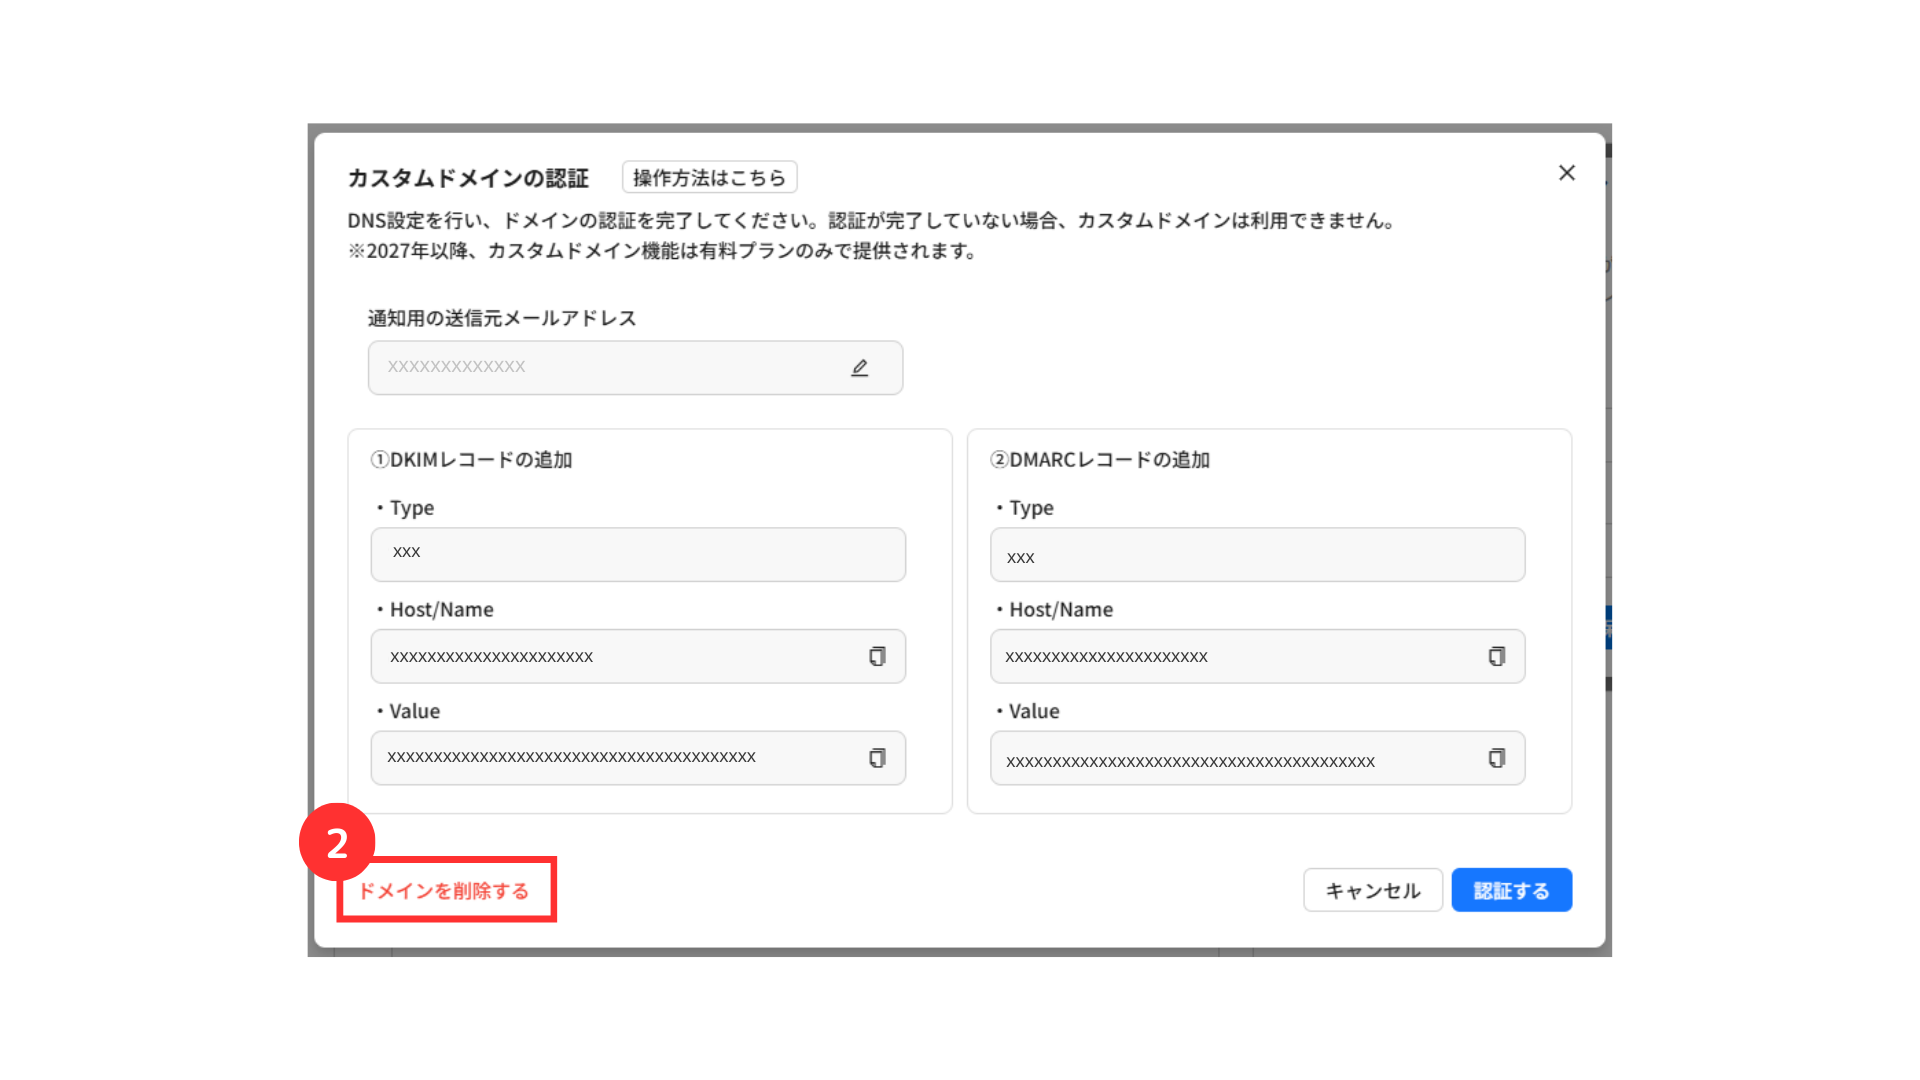
Task: Close the custom domain dialog with X
Action: (1566, 173)
